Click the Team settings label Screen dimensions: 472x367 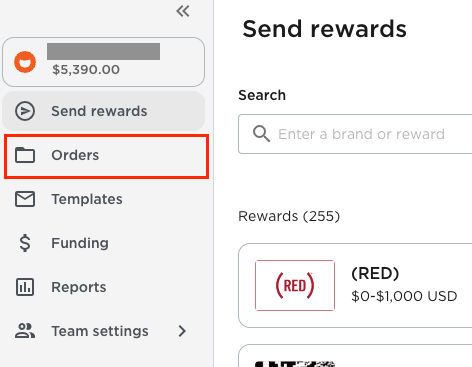tap(100, 331)
